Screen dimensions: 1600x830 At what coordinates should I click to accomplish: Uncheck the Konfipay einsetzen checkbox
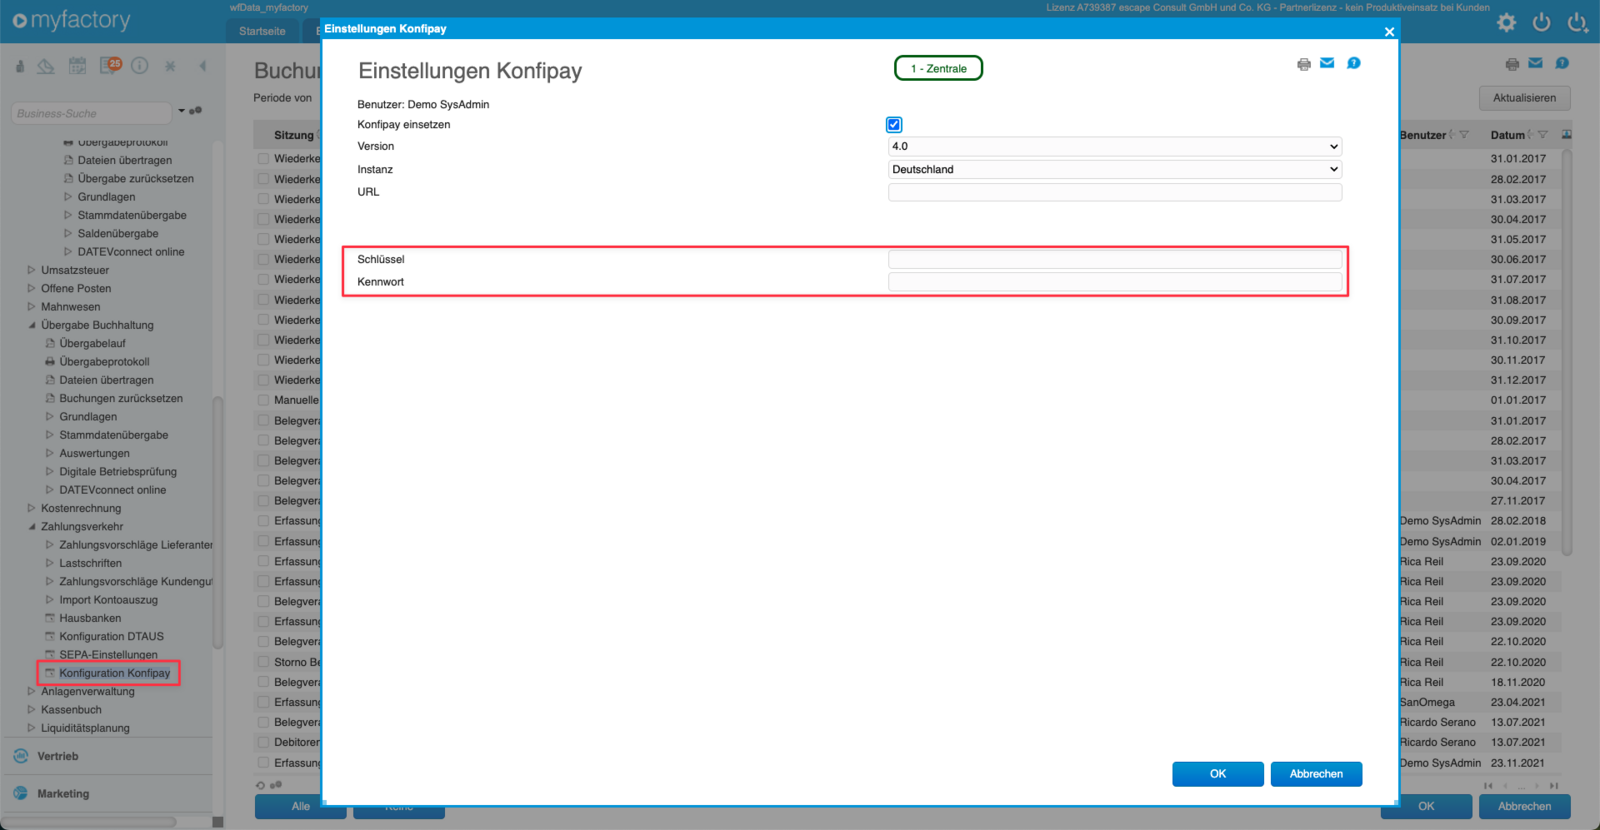click(x=894, y=125)
